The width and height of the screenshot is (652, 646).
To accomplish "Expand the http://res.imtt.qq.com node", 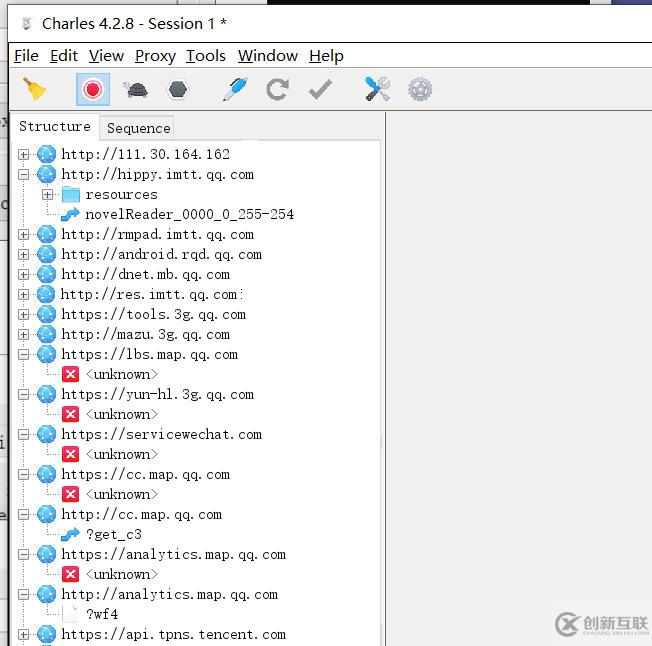I will click(24, 294).
